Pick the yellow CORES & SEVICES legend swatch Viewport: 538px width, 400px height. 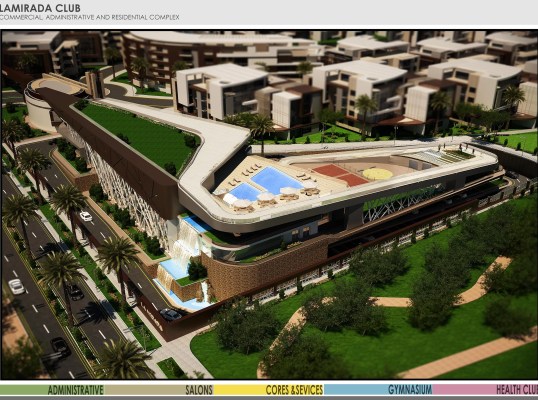(x=269, y=390)
